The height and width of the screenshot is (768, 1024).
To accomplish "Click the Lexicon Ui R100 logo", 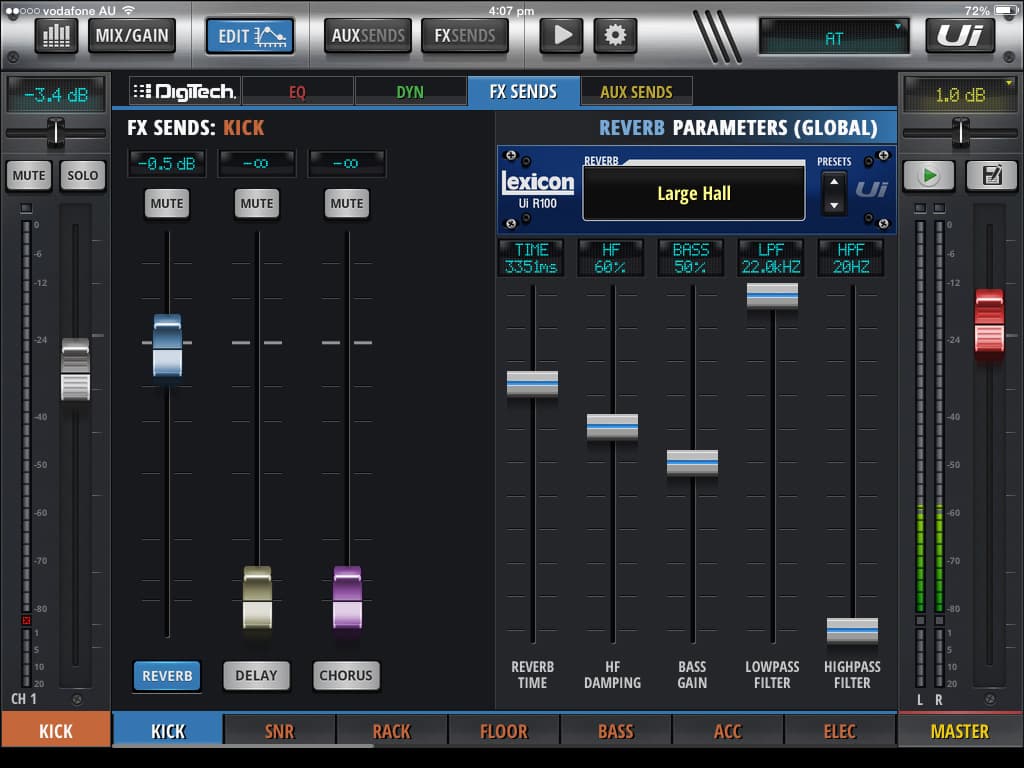I will (x=537, y=189).
